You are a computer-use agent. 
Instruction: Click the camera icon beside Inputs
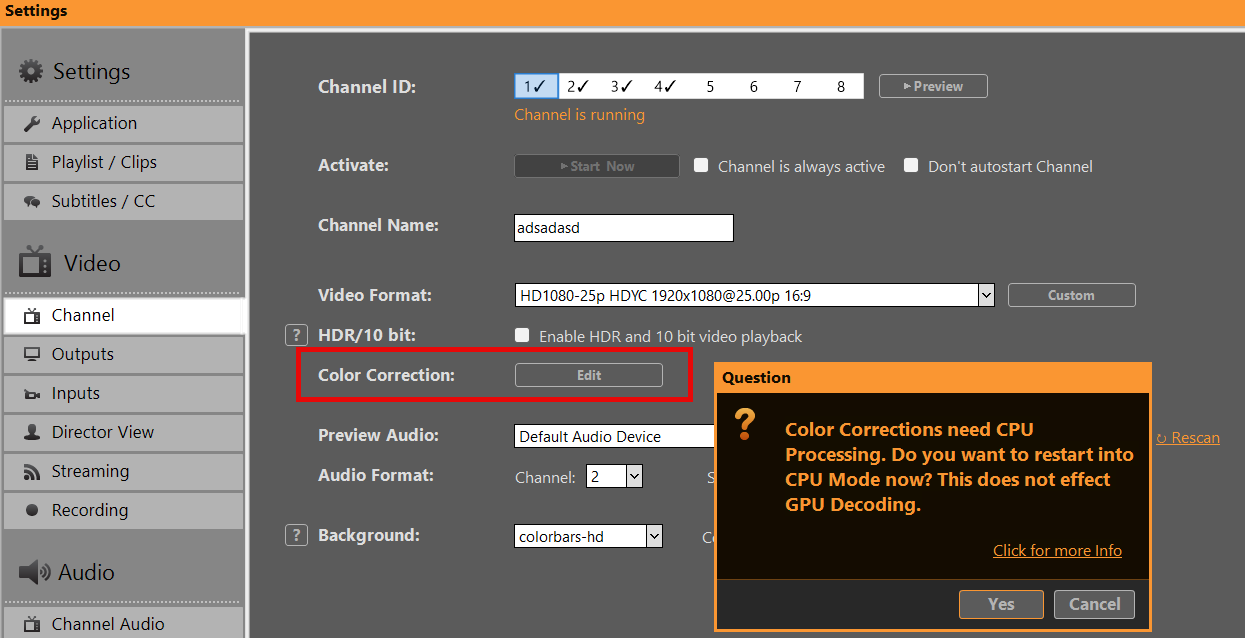[32, 394]
